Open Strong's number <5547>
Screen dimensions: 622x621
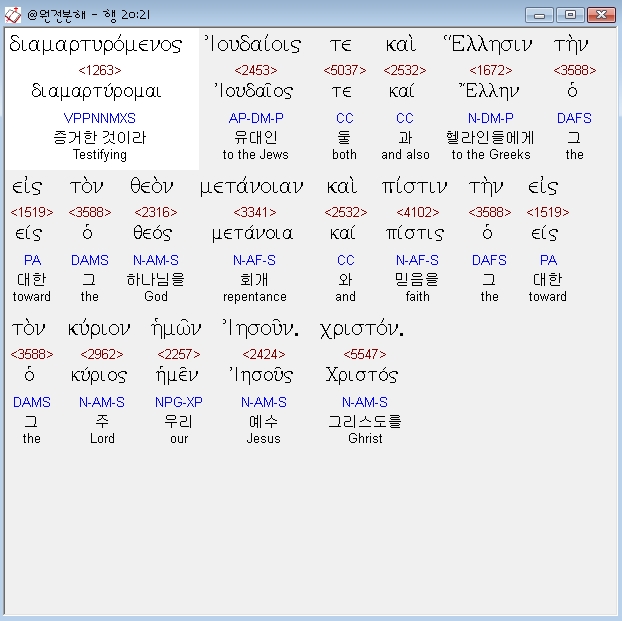(365, 354)
